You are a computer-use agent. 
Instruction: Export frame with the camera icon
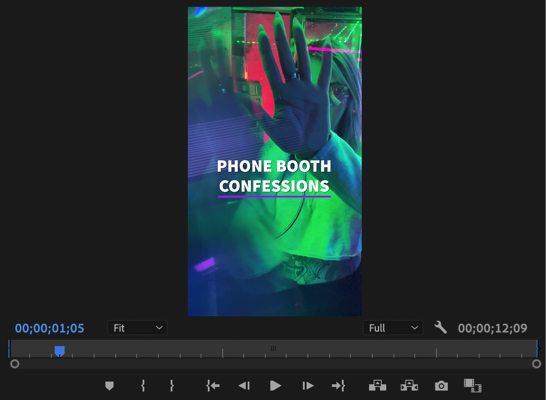click(441, 386)
